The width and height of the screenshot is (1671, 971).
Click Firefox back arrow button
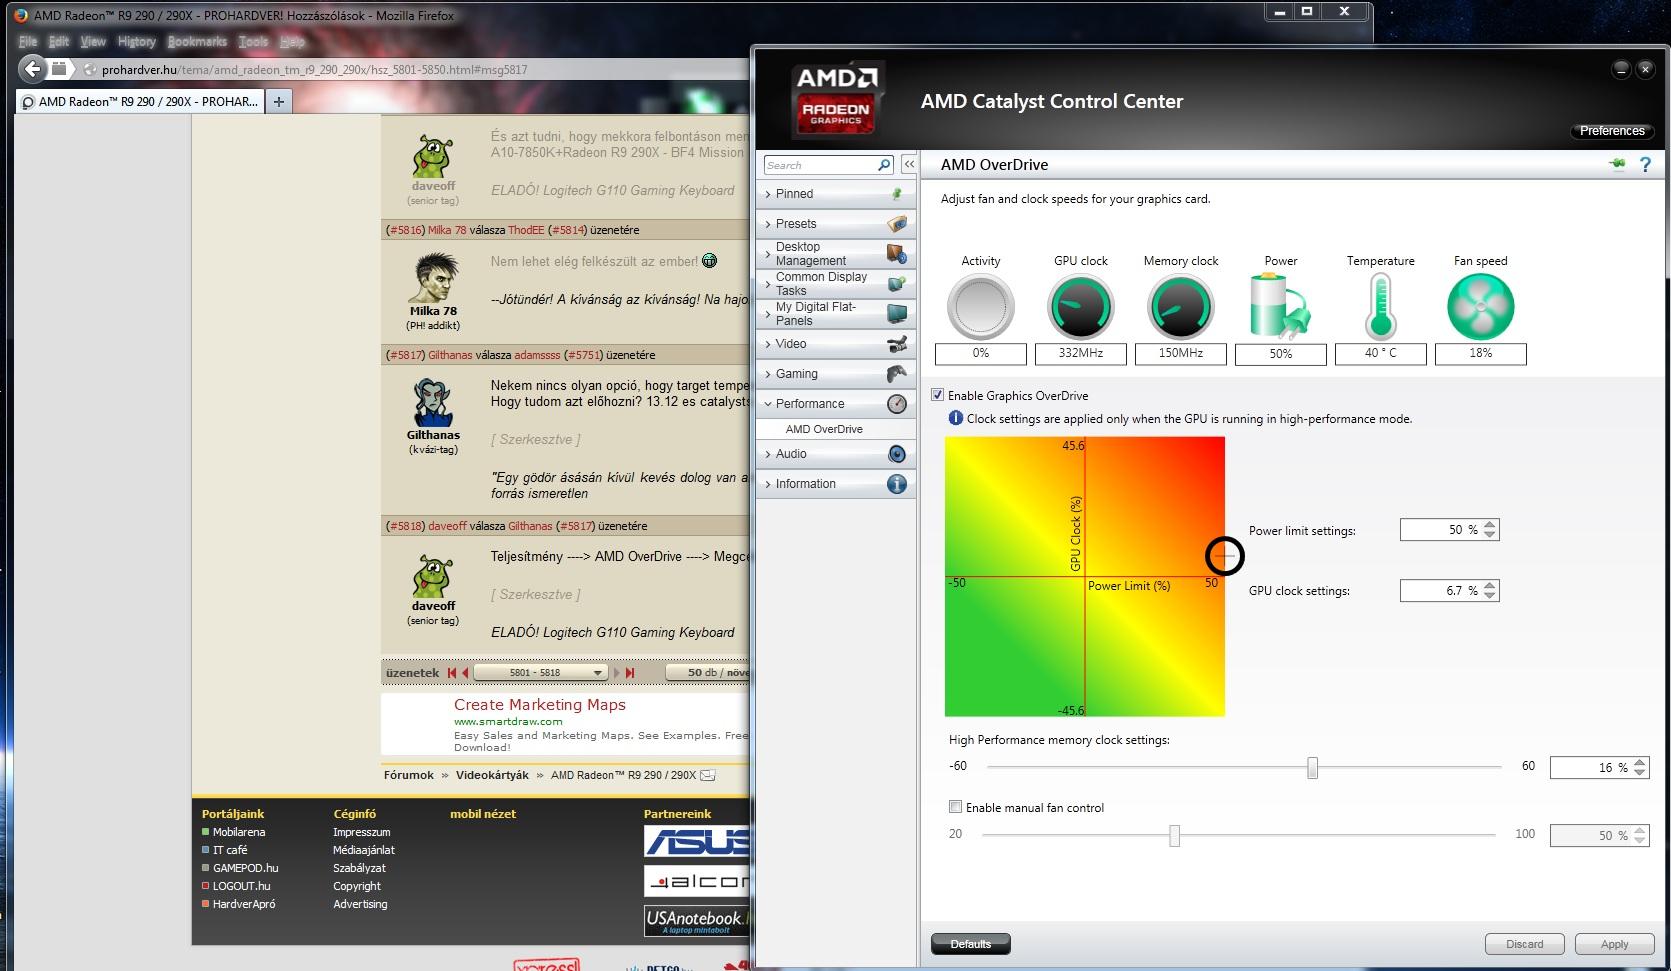coord(32,69)
